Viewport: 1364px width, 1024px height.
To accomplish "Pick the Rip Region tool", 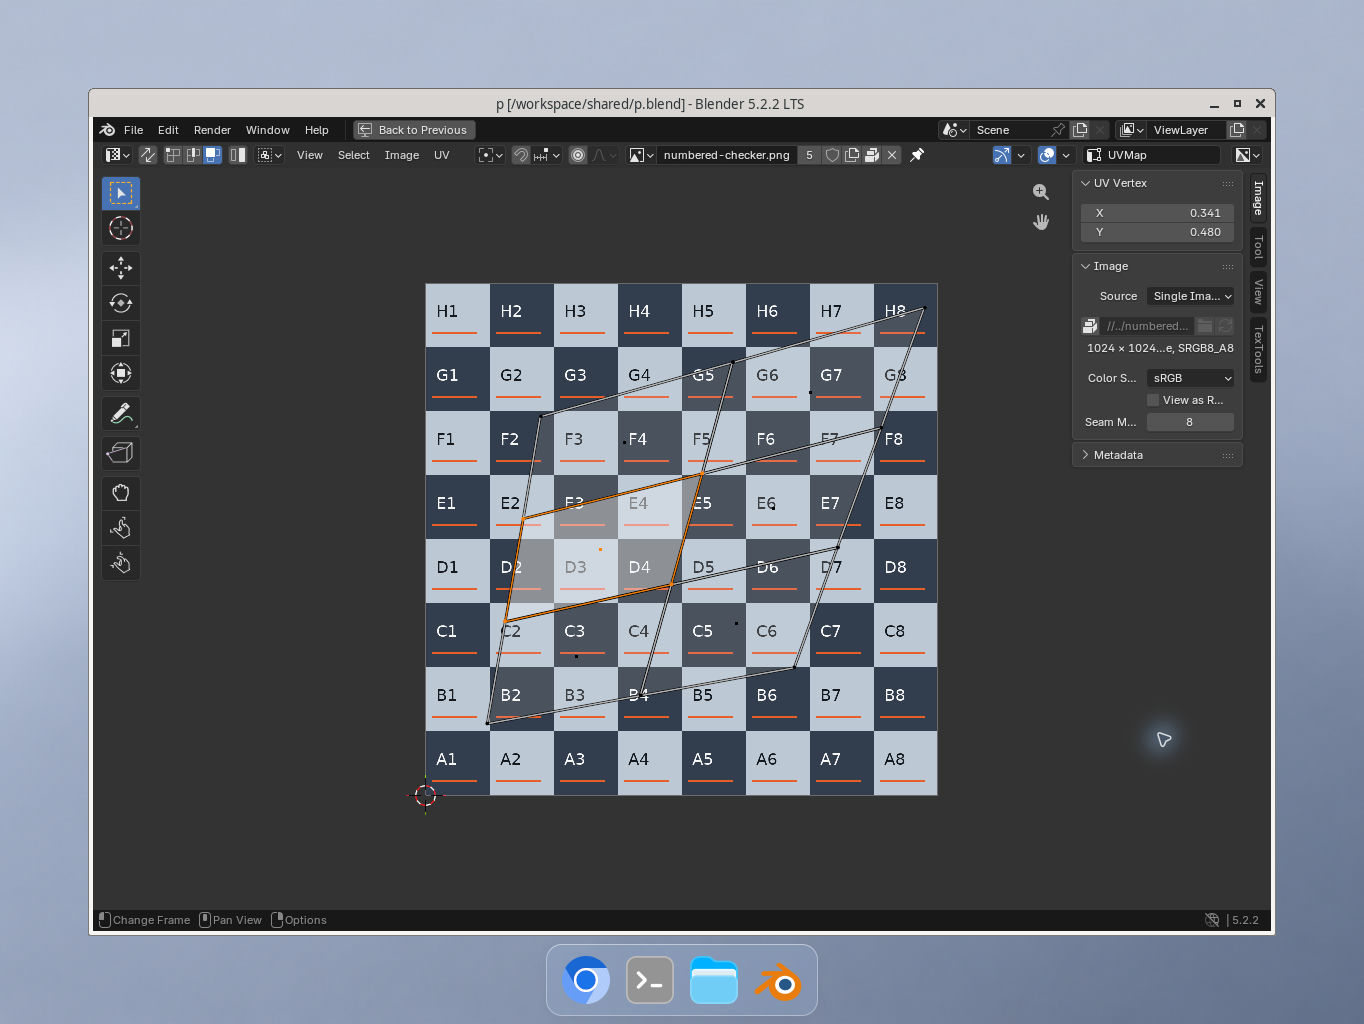I will [x=121, y=453].
